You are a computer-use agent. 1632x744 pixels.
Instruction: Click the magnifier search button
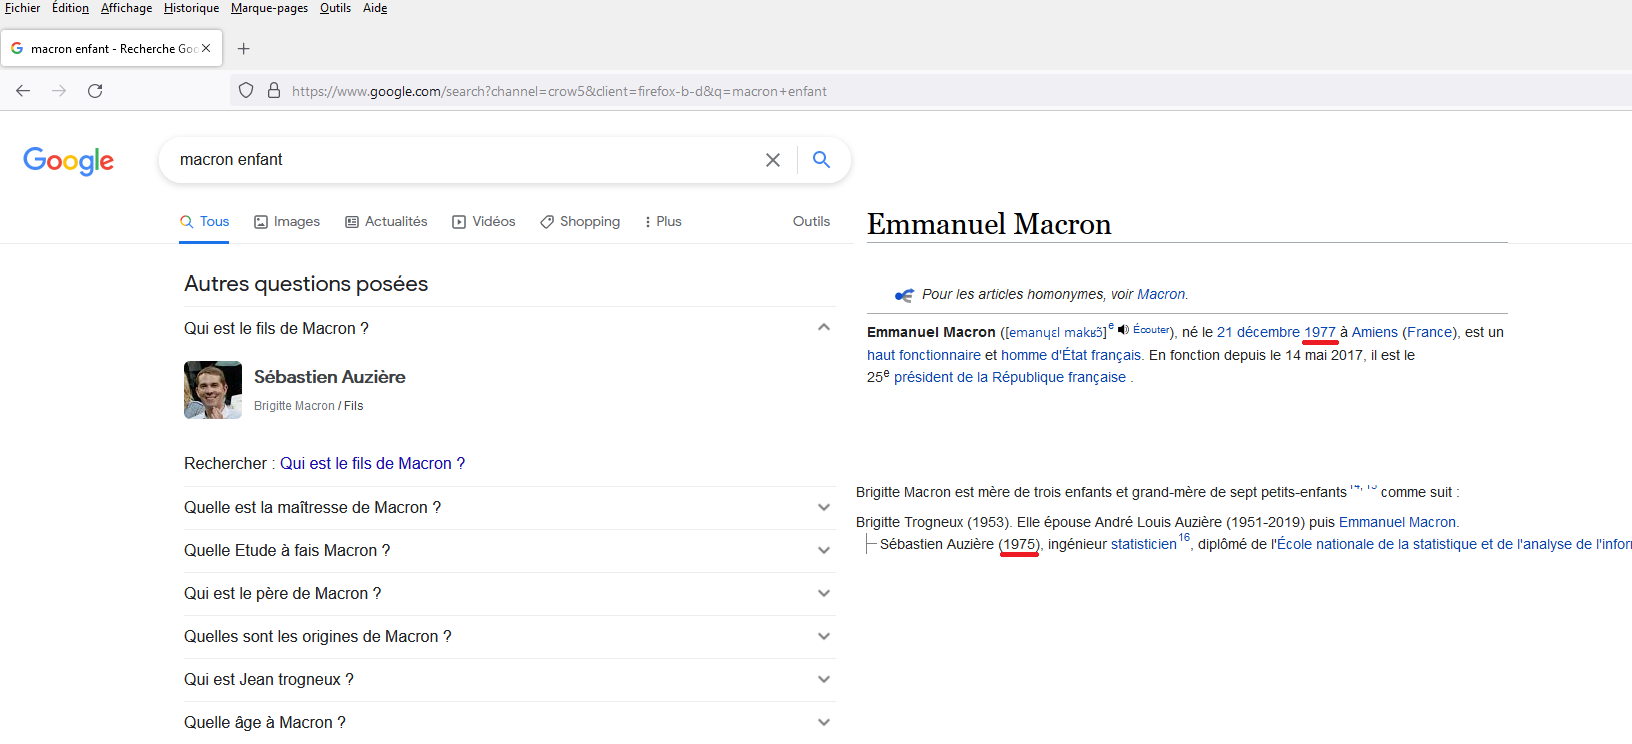click(x=821, y=160)
